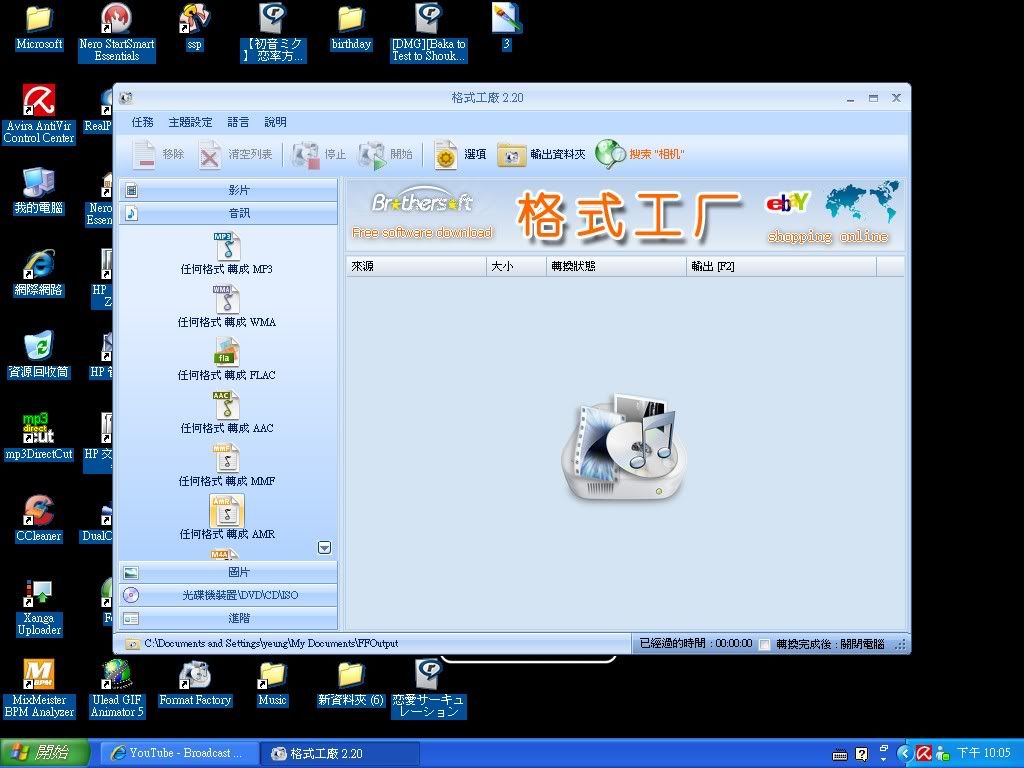Screen dimensions: 1024x768
Task: Click the 下午 10:05 clock in the tray
Action: pos(984,753)
